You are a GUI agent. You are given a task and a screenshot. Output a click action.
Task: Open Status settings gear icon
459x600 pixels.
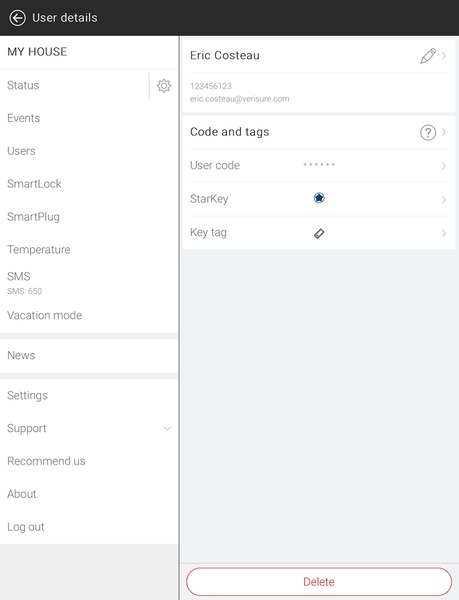click(x=164, y=86)
